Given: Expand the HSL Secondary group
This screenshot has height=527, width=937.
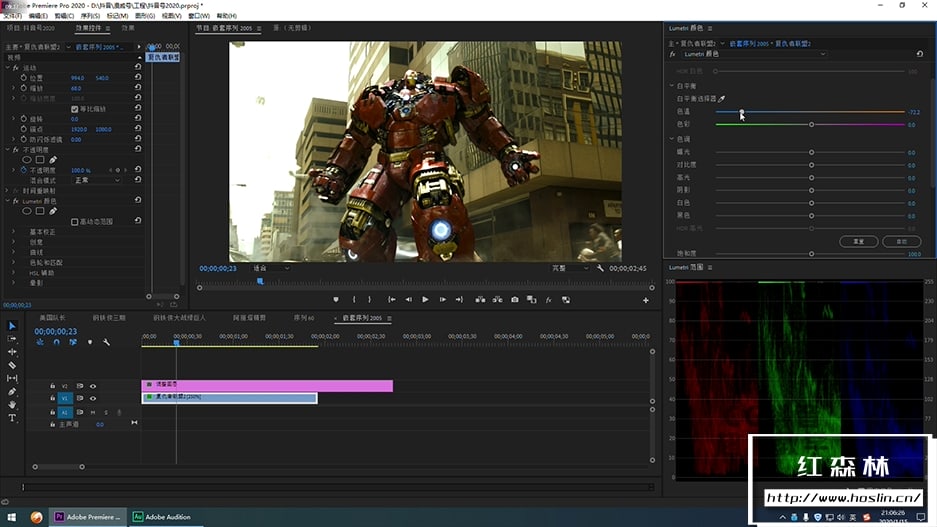Looking at the screenshot, I should coord(14,272).
